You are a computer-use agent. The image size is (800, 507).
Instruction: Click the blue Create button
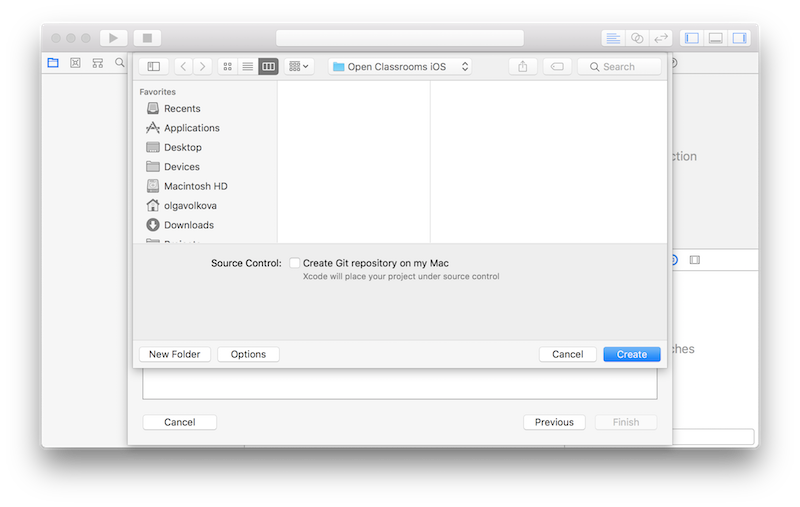632,354
